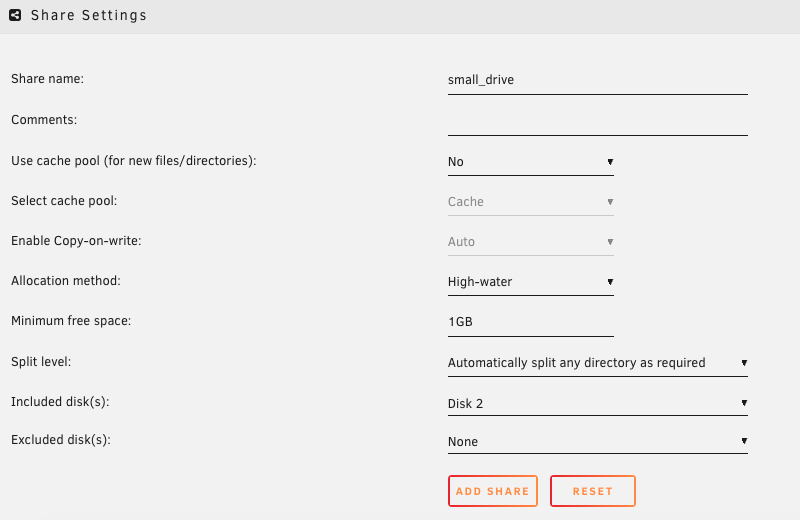The image size is (800, 520).
Task: Click the Minimum free space label
Action: coord(71,321)
